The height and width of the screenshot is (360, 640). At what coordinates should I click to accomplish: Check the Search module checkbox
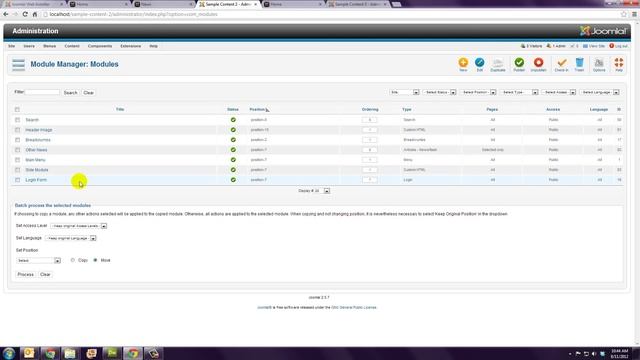coord(17,120)
